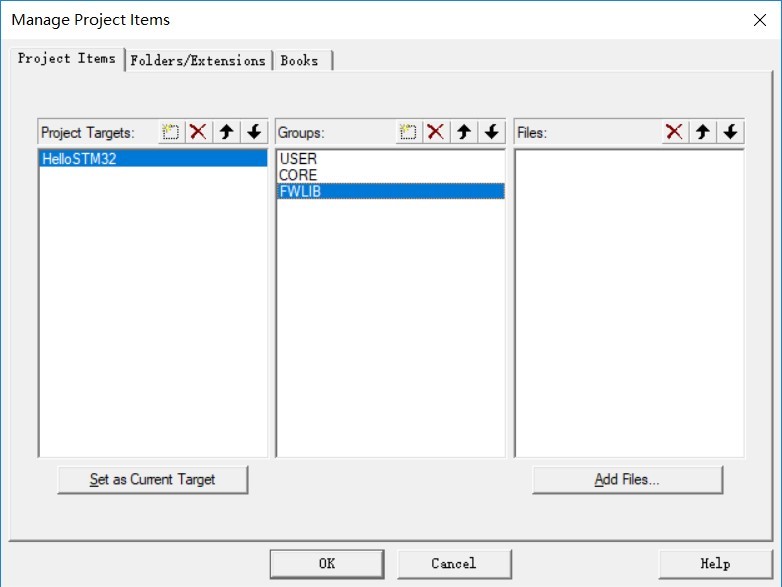Click inside the empty Files list

(629, 303)
